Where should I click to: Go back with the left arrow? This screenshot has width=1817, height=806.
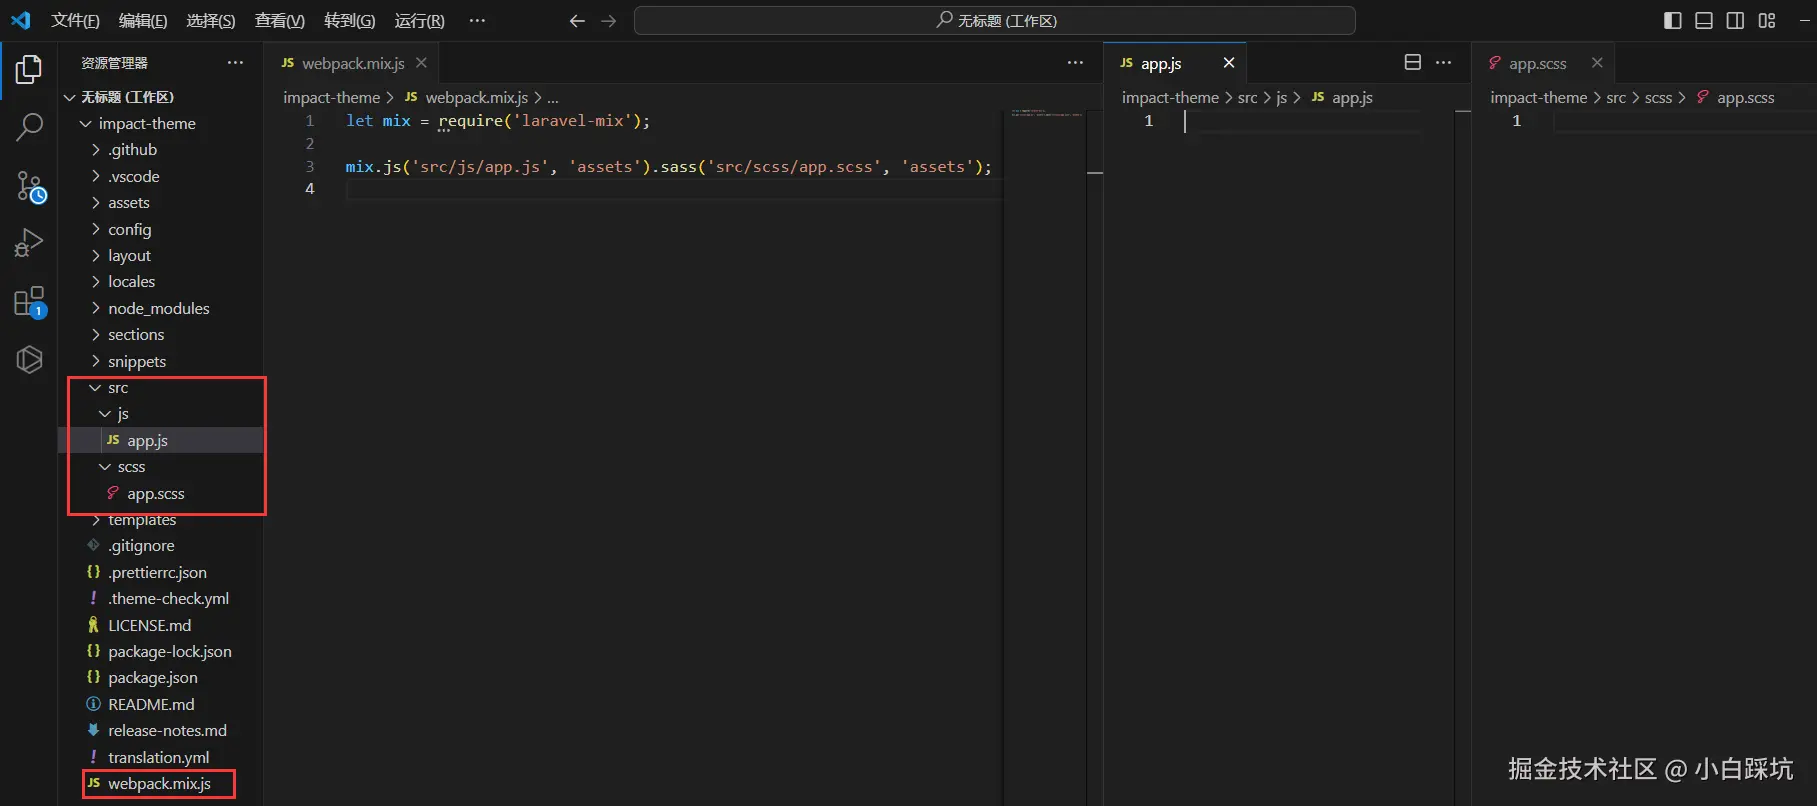pyautogui.click(x=577, y=21)
